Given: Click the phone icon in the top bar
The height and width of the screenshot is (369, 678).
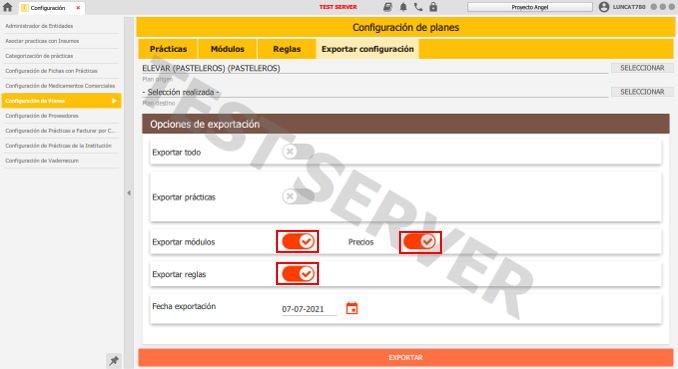Looking at the screenshot, I should (418, 7).
